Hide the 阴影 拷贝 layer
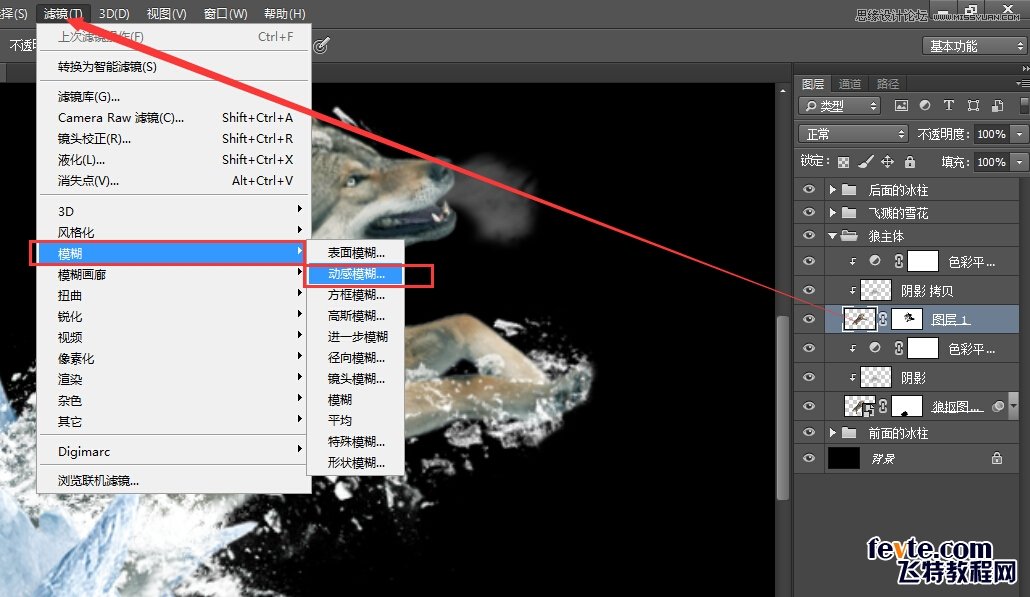This screenshot has height=597, width=1030. pos(809,290)
